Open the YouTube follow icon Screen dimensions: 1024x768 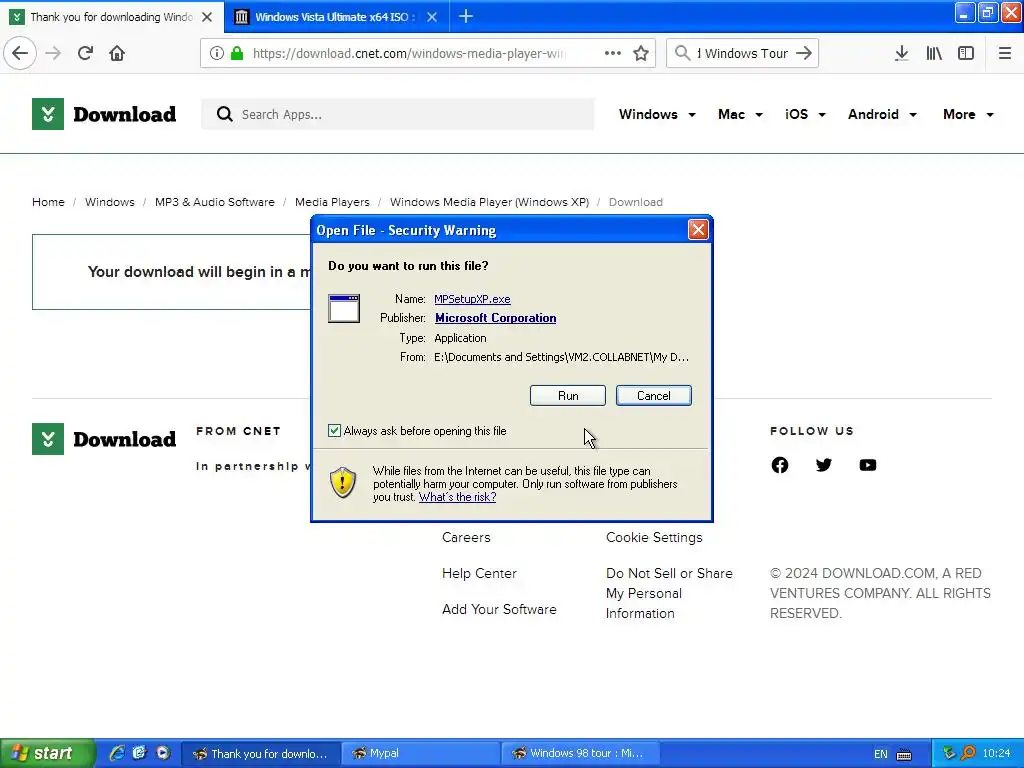point(868,465)
